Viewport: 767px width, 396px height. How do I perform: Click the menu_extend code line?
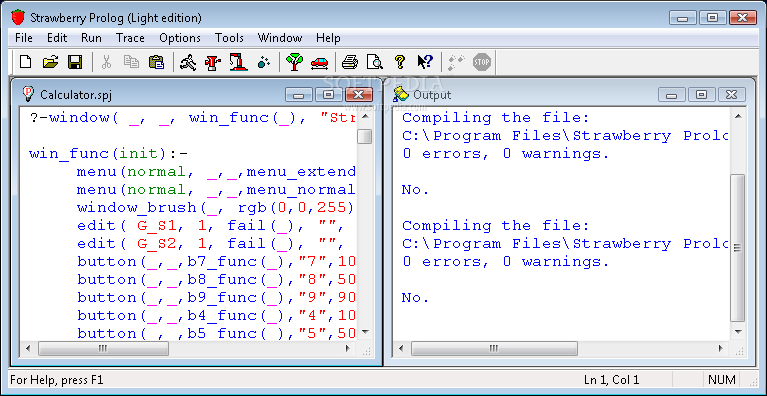click(216, 172)
